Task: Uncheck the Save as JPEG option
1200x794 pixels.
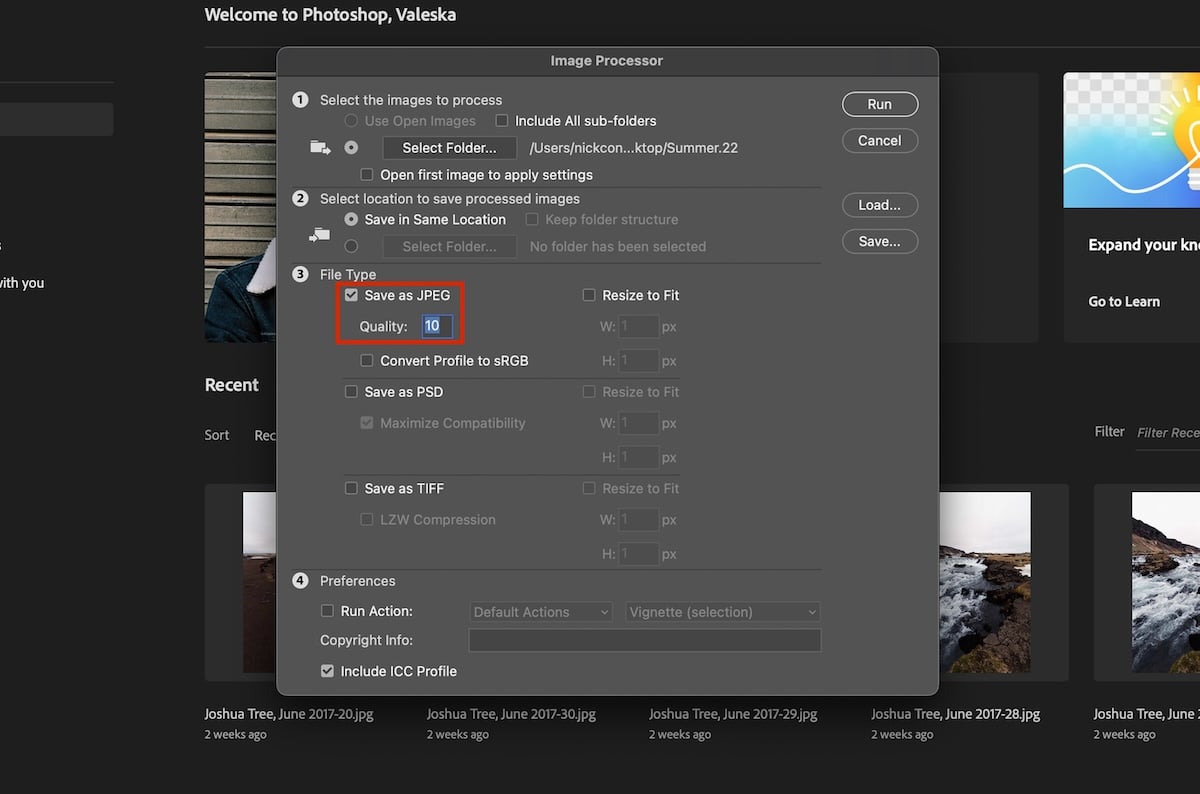Action: click(x=351, y=295)
